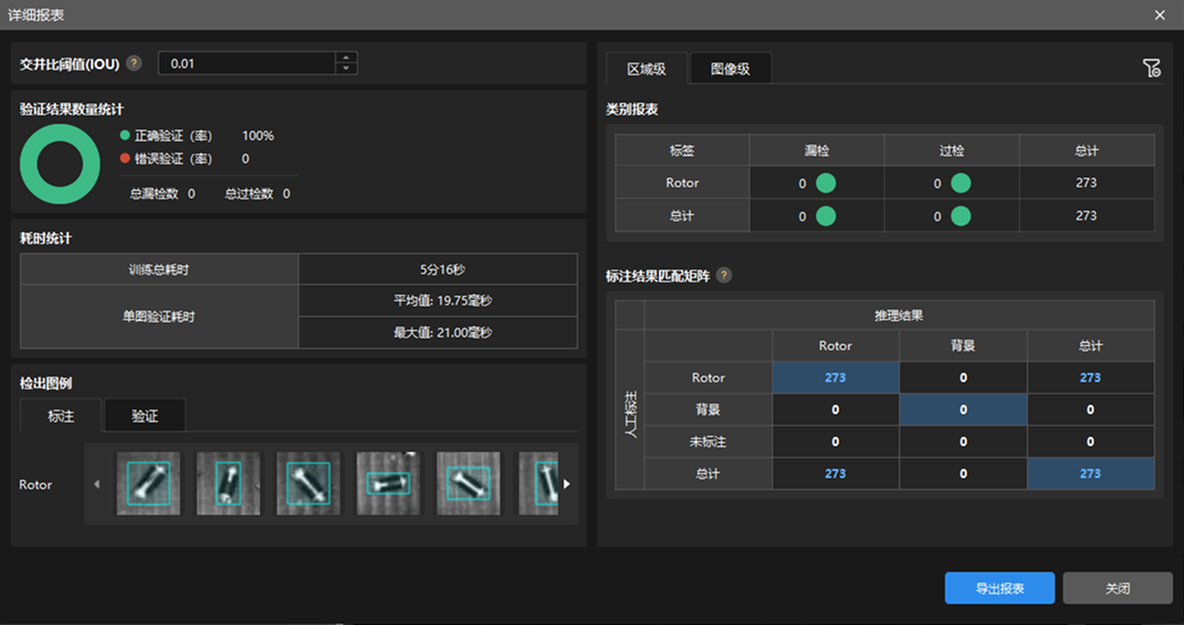The image size is (1184, 625).
Task: Click the 5分16秒 training time value
Action: coord(442,269)
